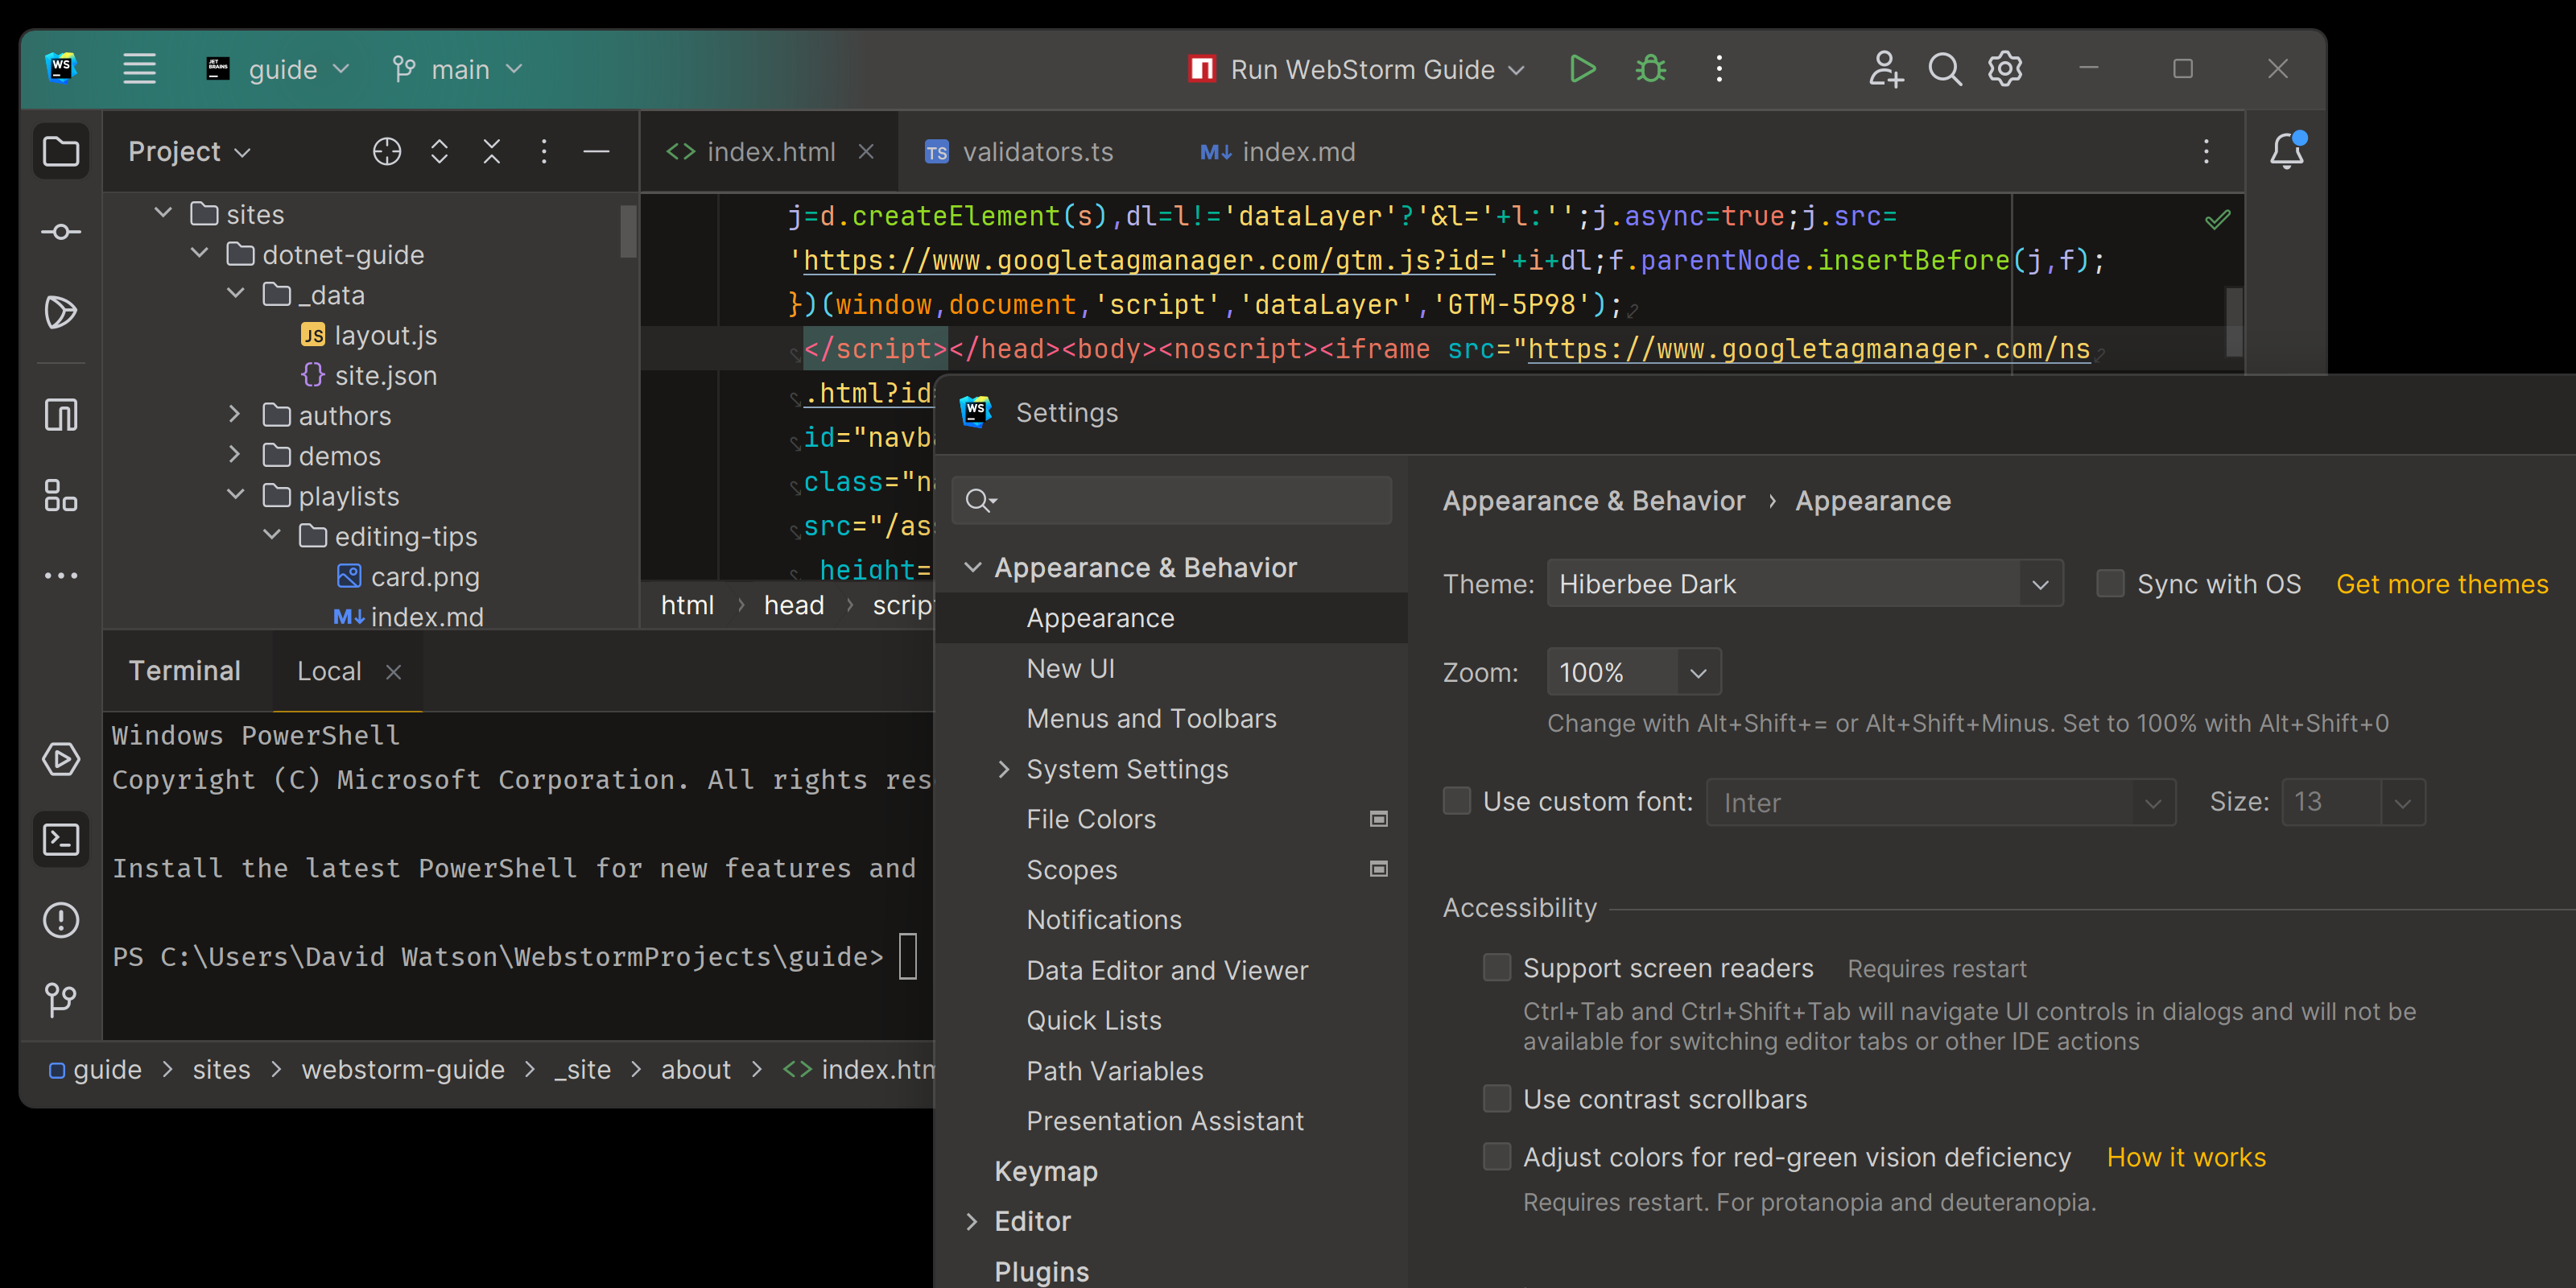Screen dimensions: 2576x1288
Task: Open editor tabs more options icon
Action: click(x=2206, y=152)
